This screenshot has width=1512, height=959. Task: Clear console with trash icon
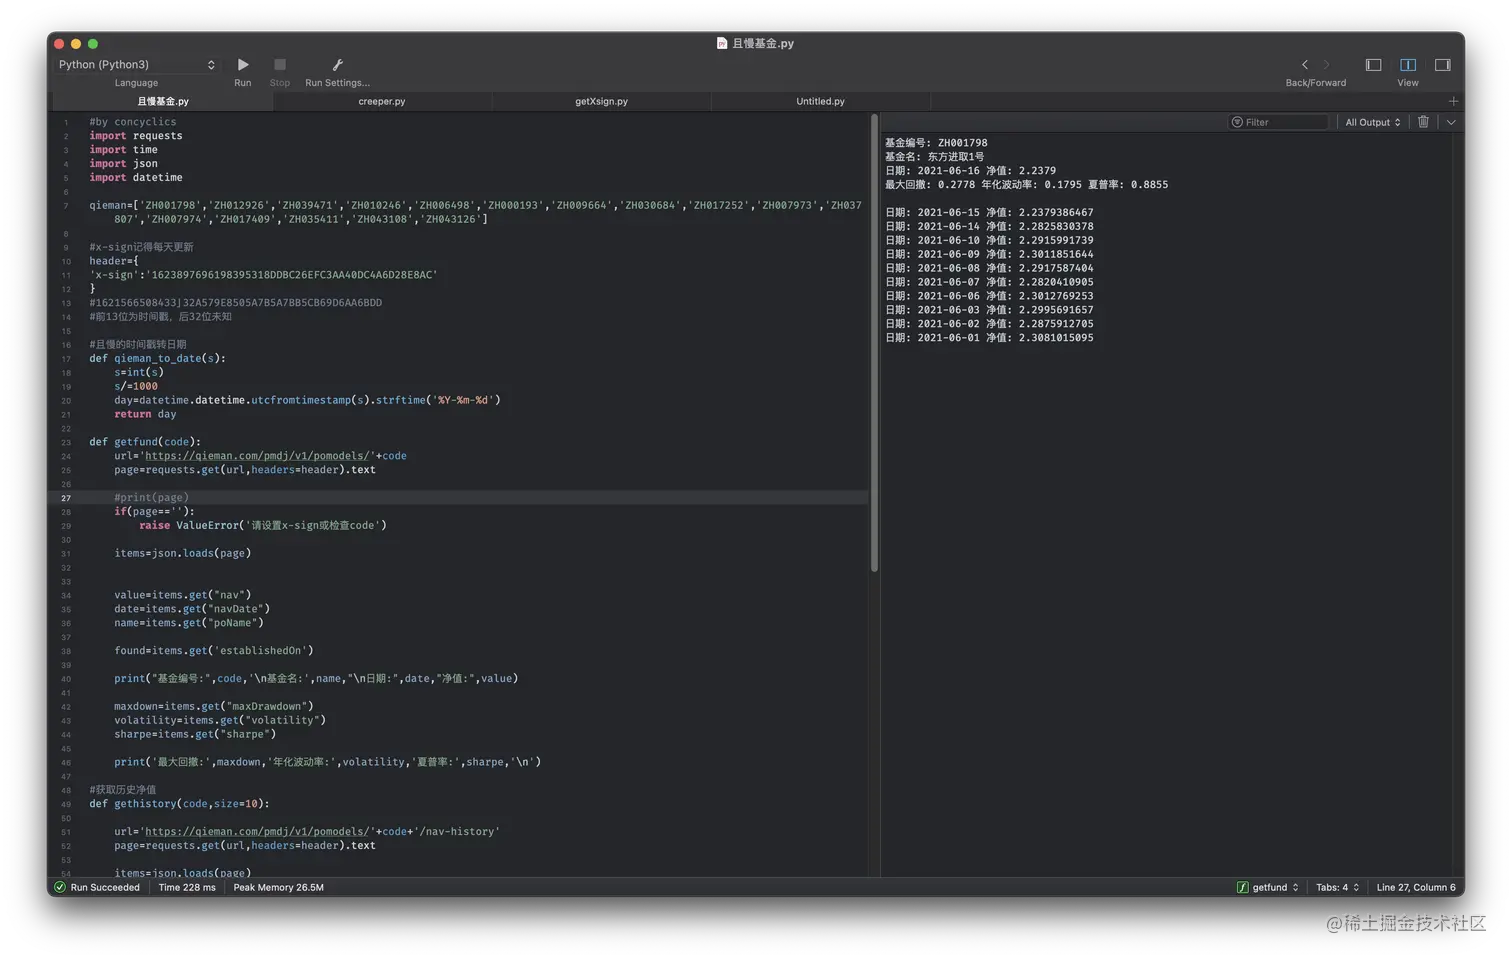[x=1423, y=122]
